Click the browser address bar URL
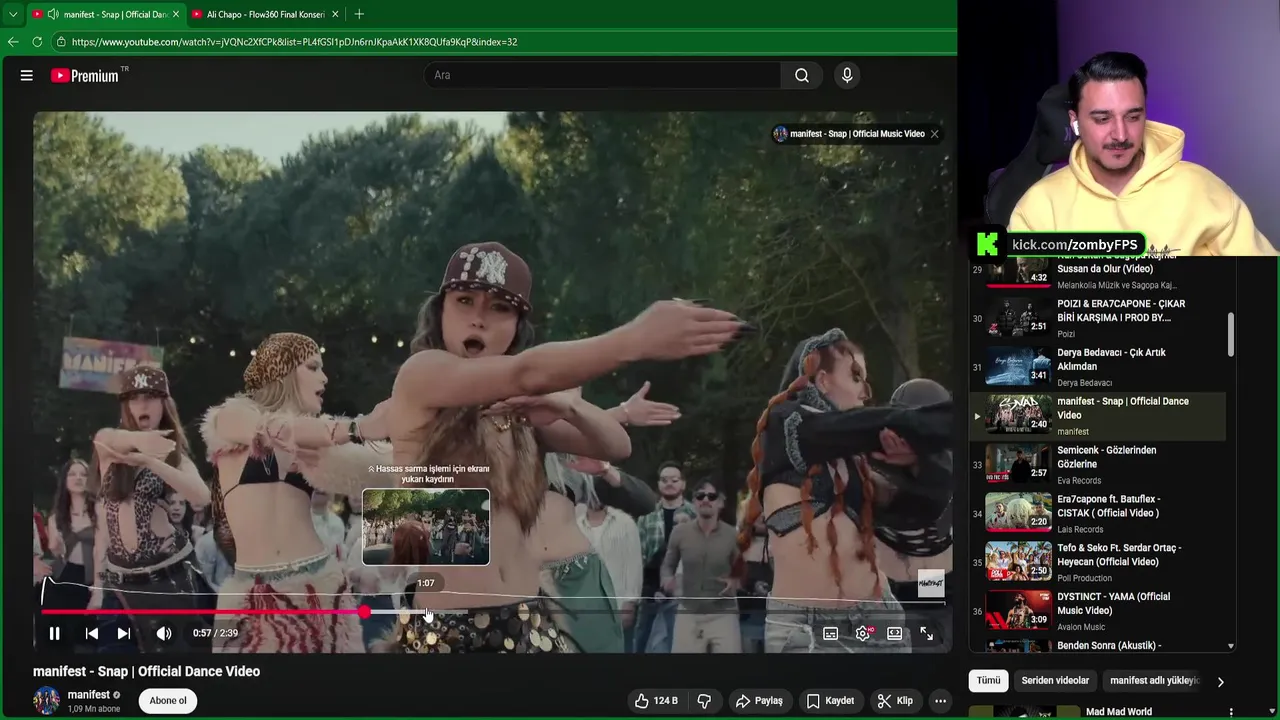This screenshot has height=720, width=1280. (295, 42)
